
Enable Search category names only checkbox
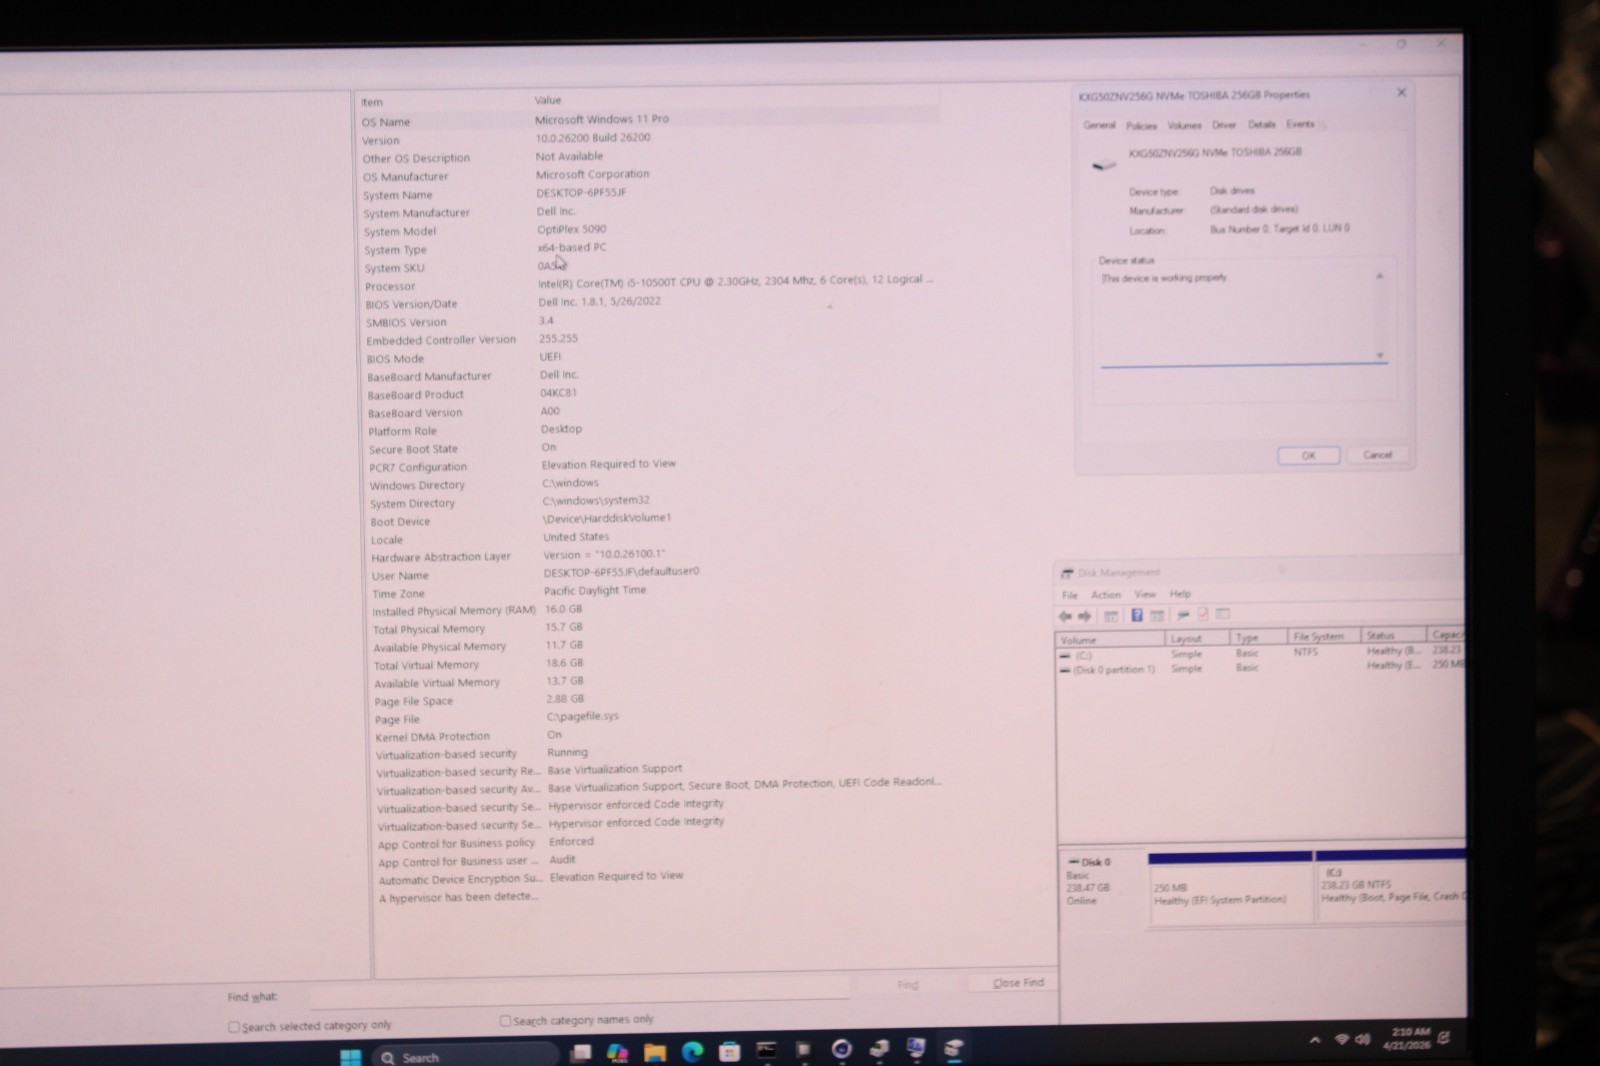click(505, 1021)
